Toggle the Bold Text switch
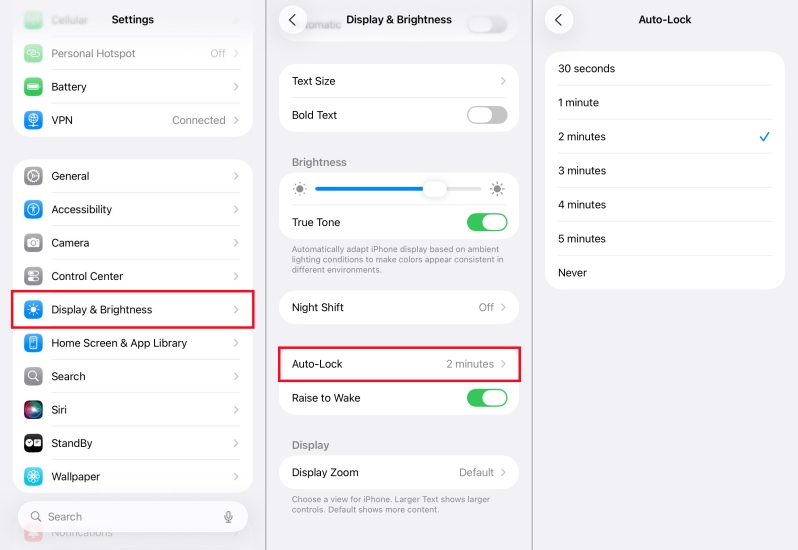The width and height of the screenshot is (798, 550). 487,115
